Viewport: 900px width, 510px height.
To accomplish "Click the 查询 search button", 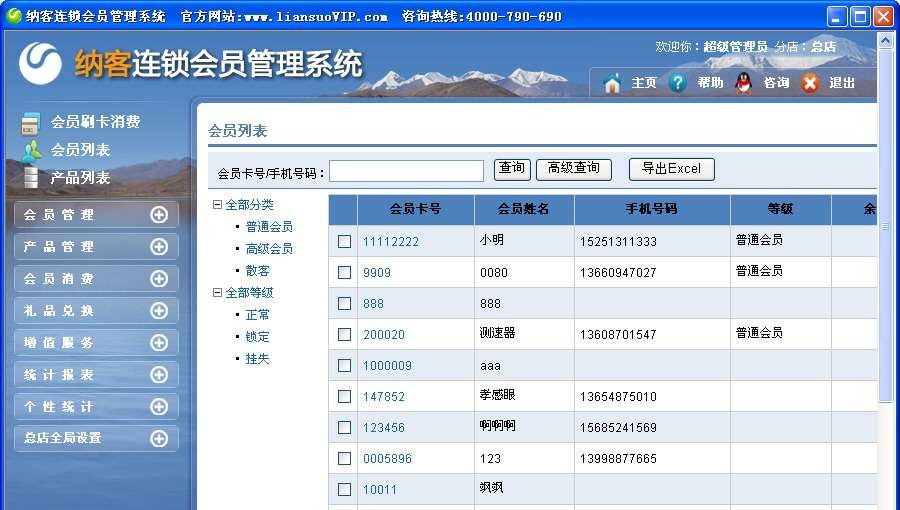I will click(512, 169).
